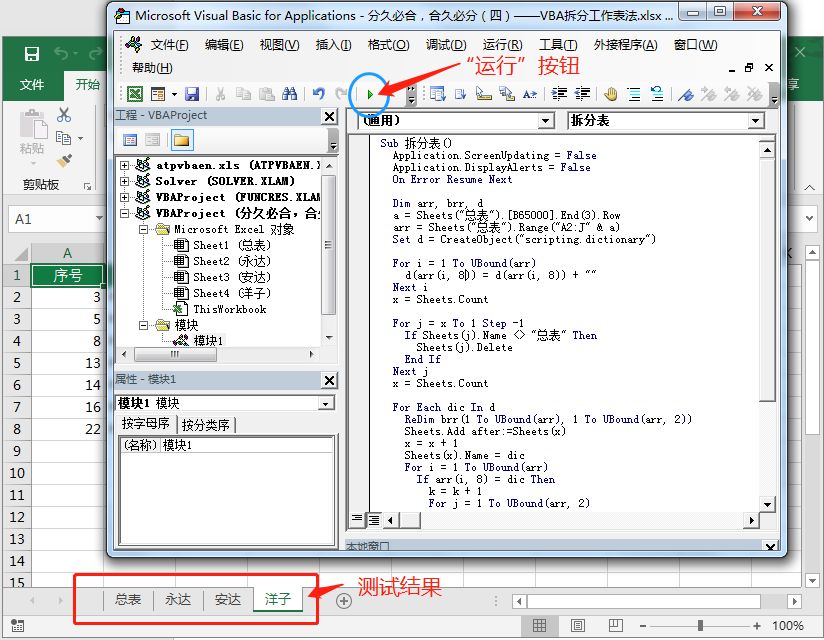Cut code using the scissors icon
Viewport: 824px width, 640px height.
(218, 93)
